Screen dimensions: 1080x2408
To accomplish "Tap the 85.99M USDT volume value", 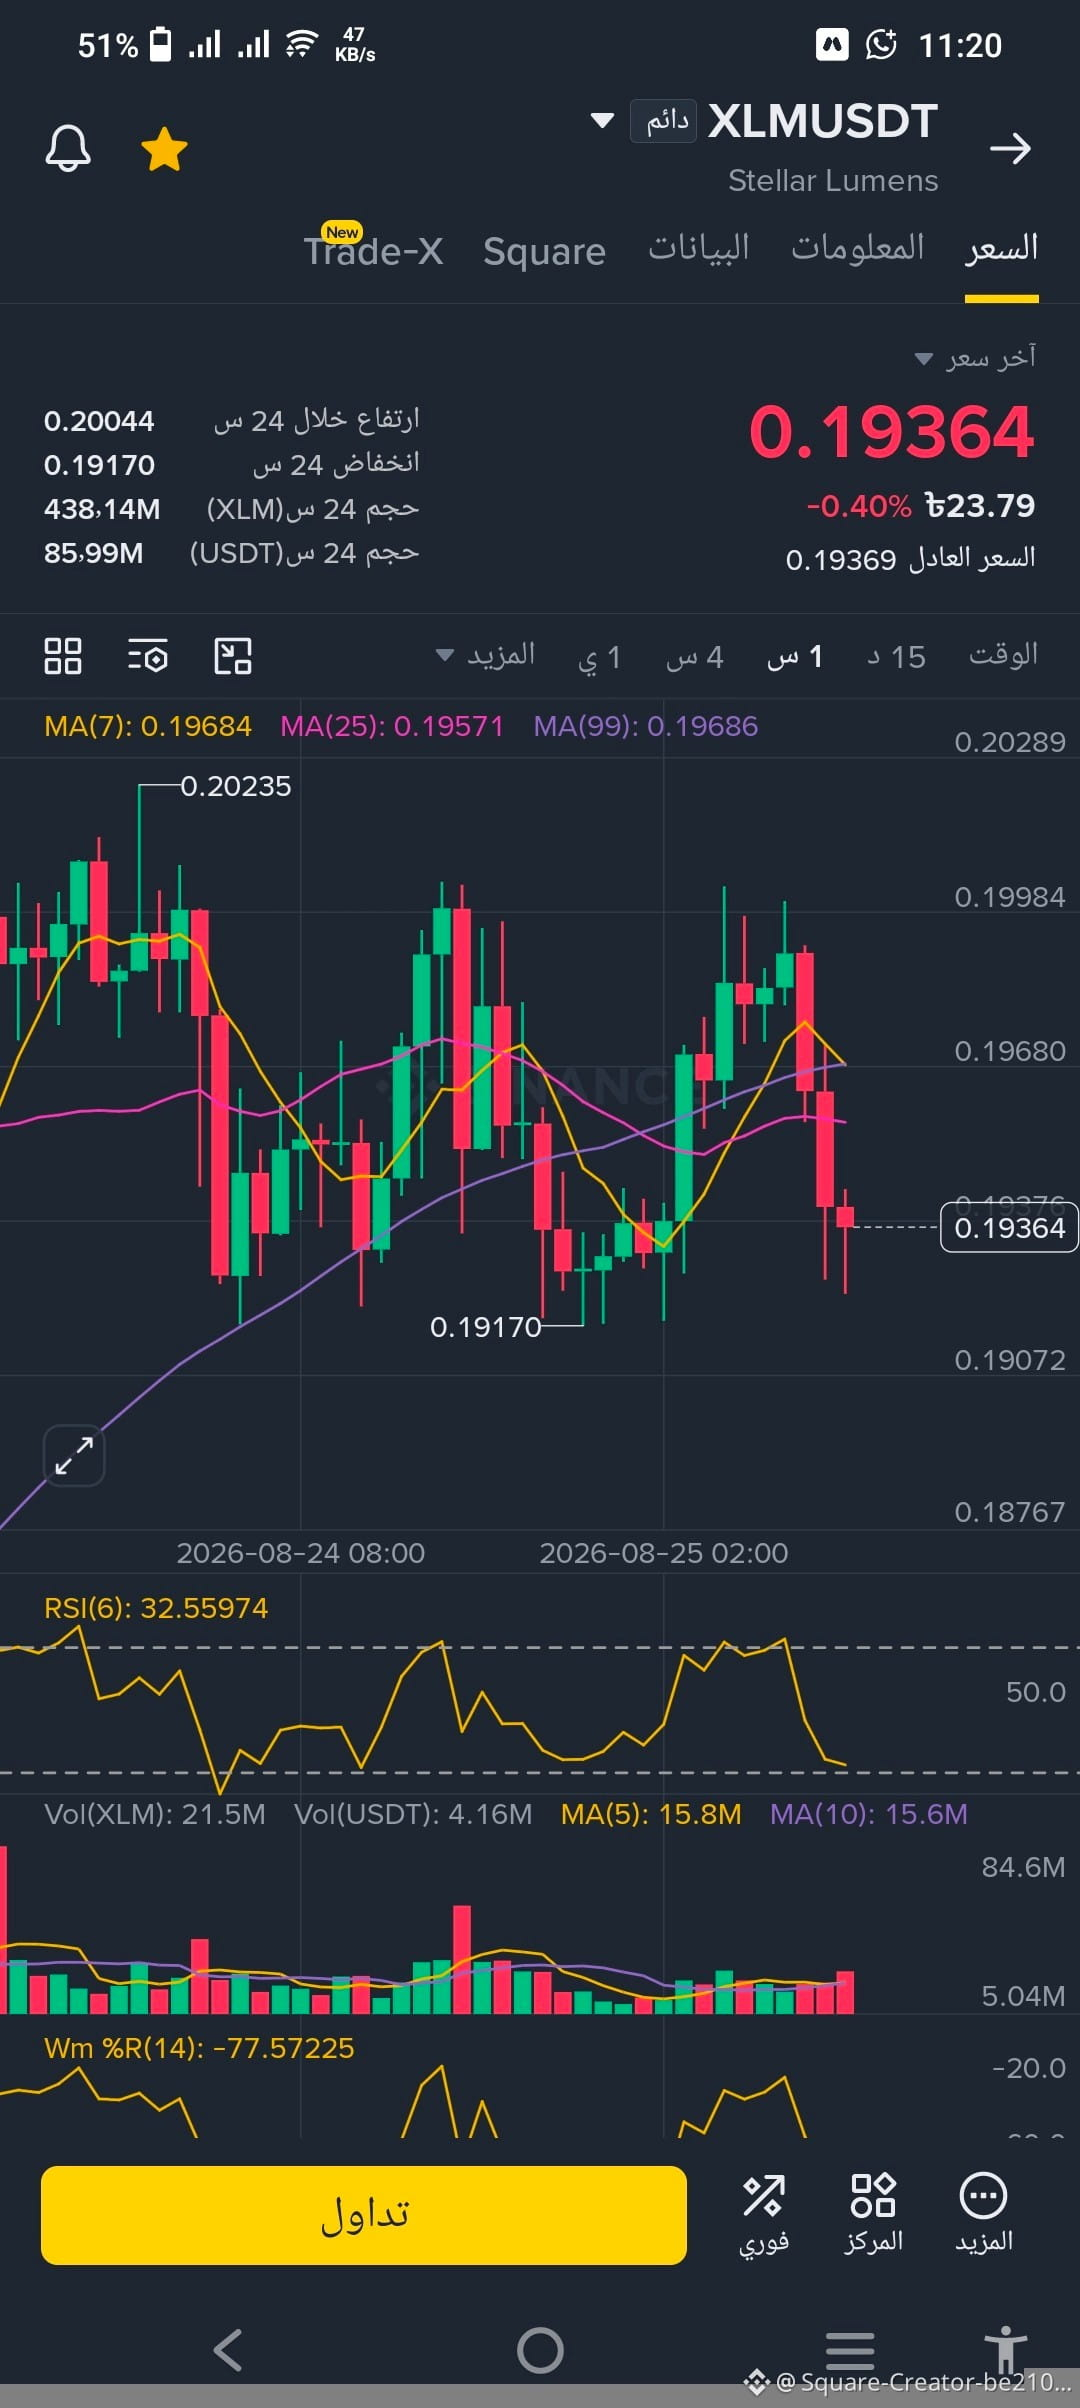I will 93,553.
